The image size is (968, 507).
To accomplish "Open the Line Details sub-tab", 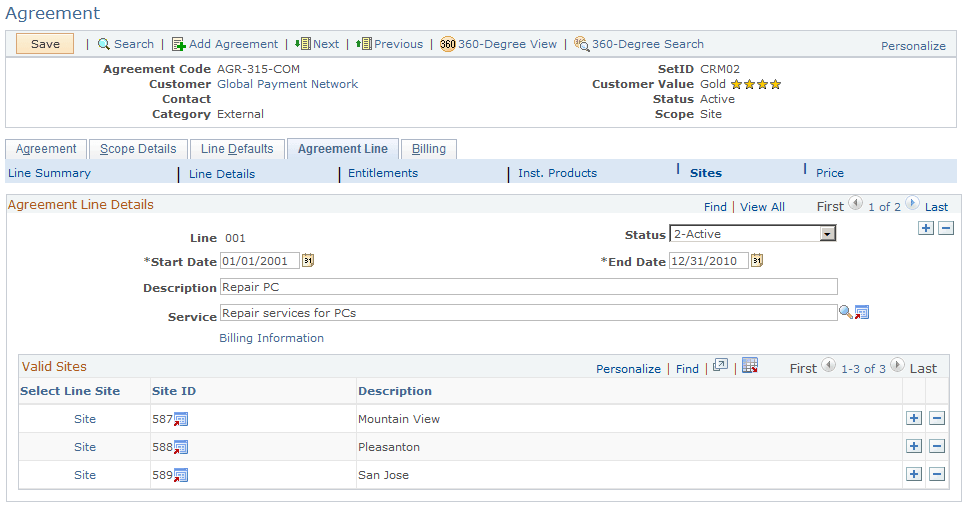I will point(222,174).
